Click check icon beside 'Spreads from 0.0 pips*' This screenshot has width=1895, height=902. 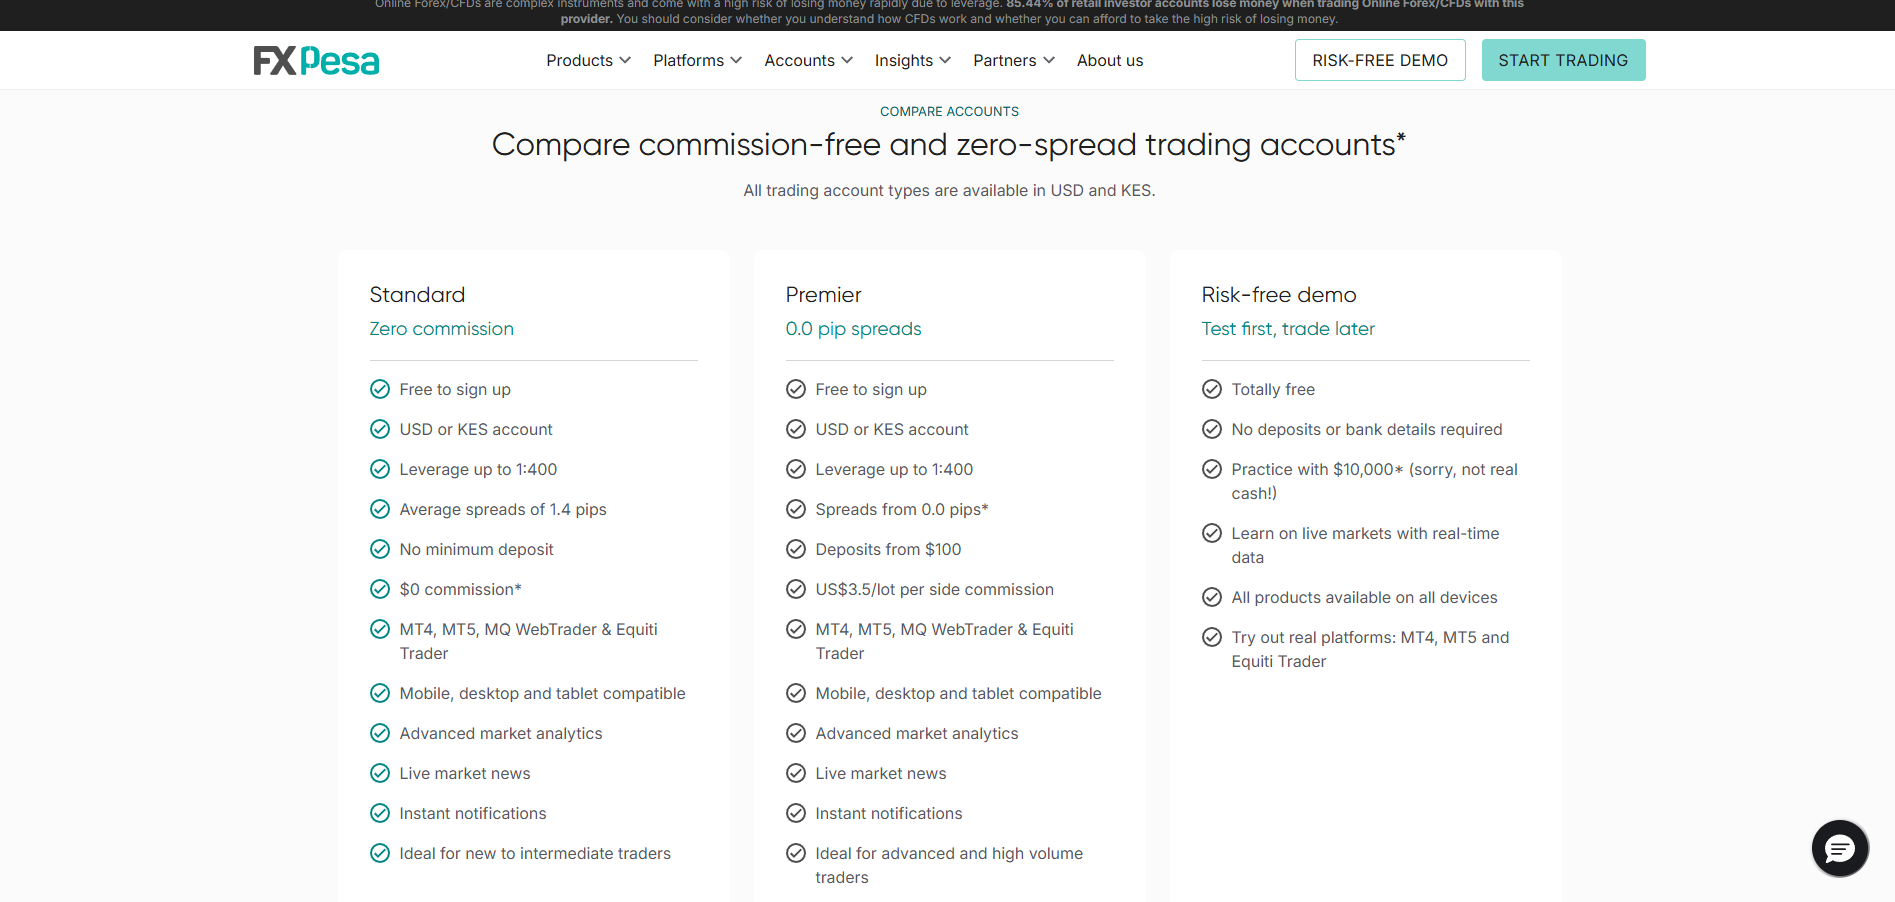coord(795,509)
